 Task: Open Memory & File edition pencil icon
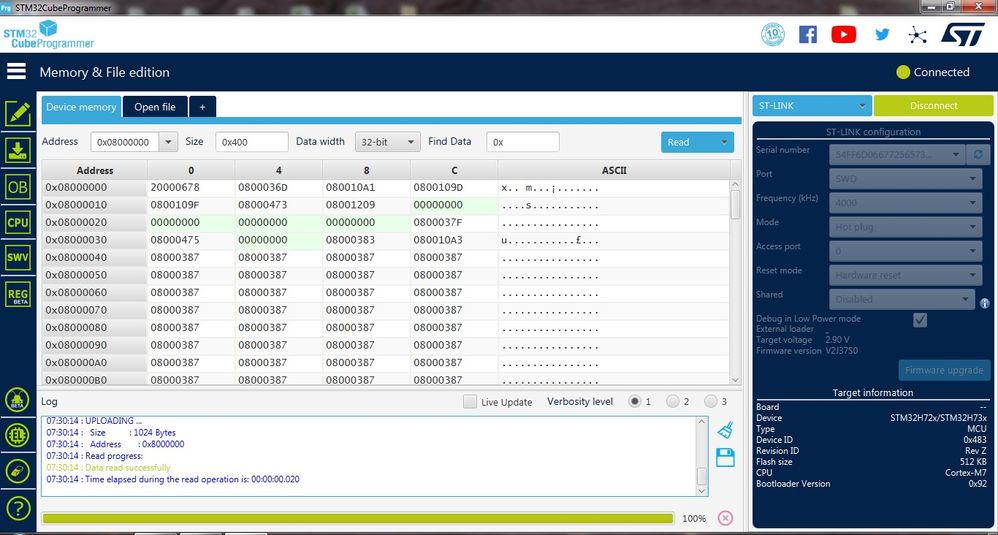click(18, 114)
